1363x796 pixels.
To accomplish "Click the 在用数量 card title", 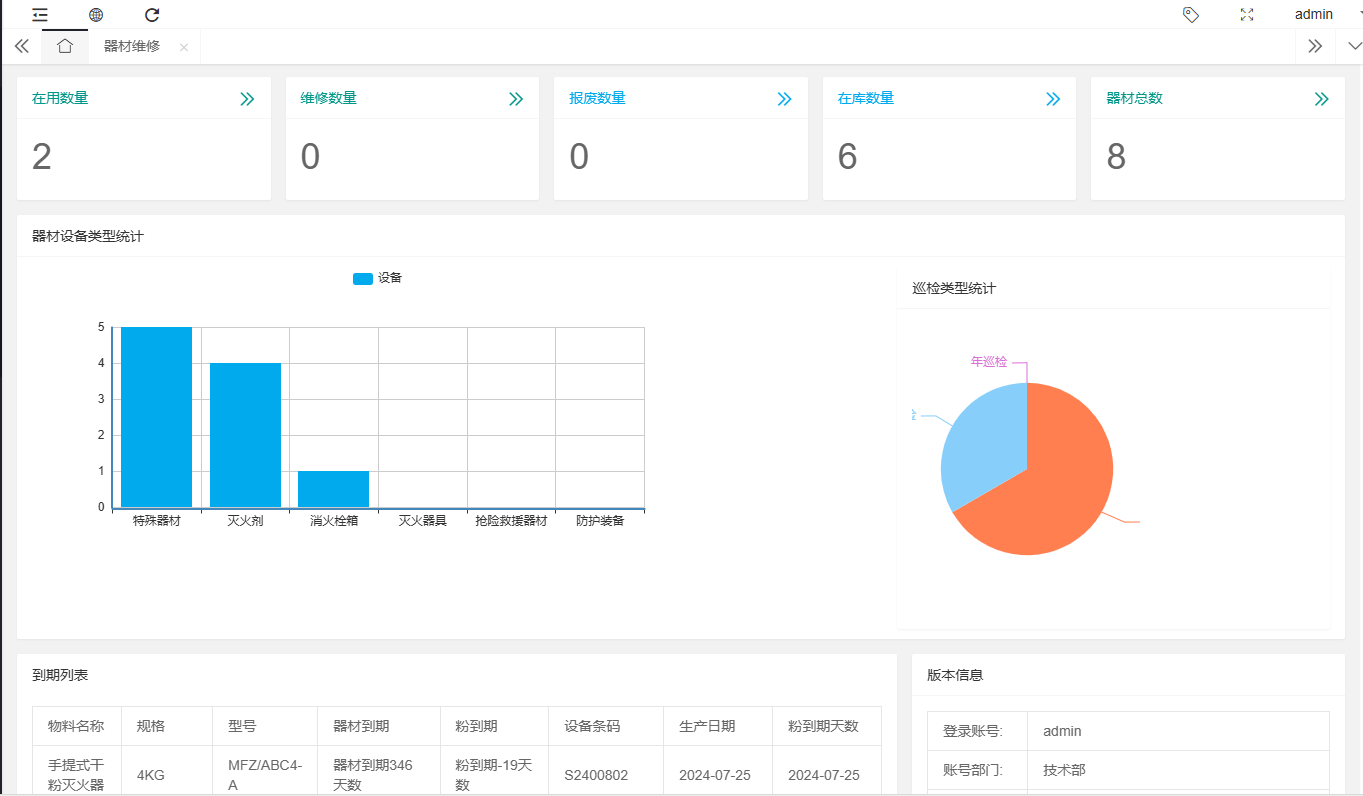I will coord(60,98).
